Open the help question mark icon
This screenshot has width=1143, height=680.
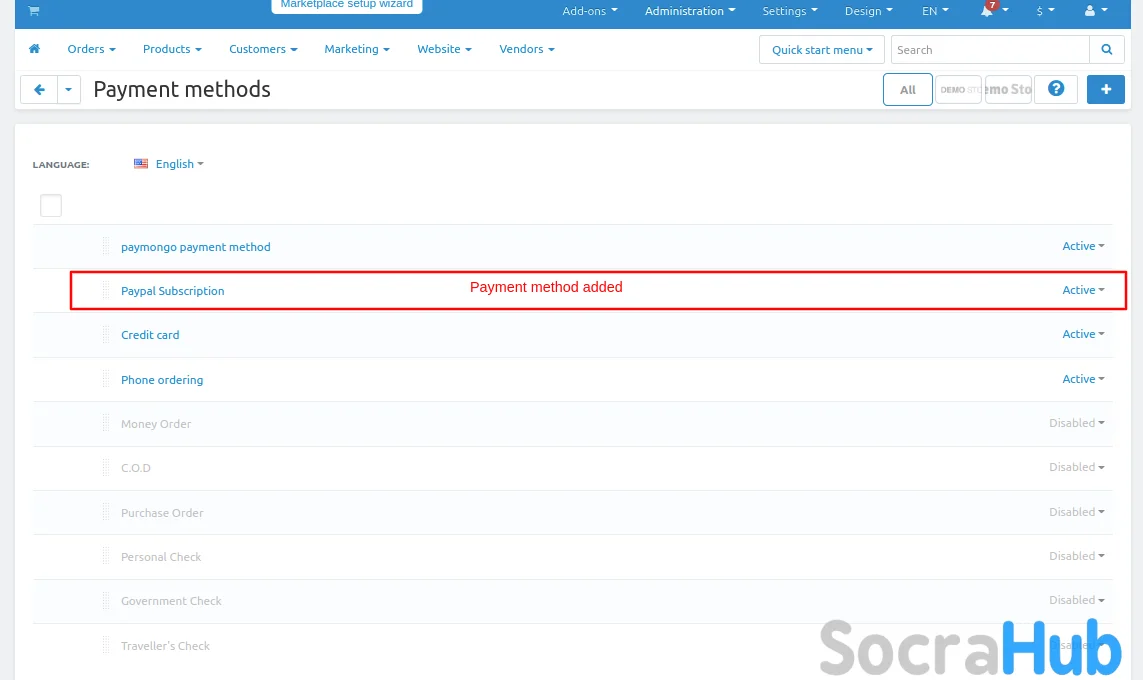[x=1055, y=89]
